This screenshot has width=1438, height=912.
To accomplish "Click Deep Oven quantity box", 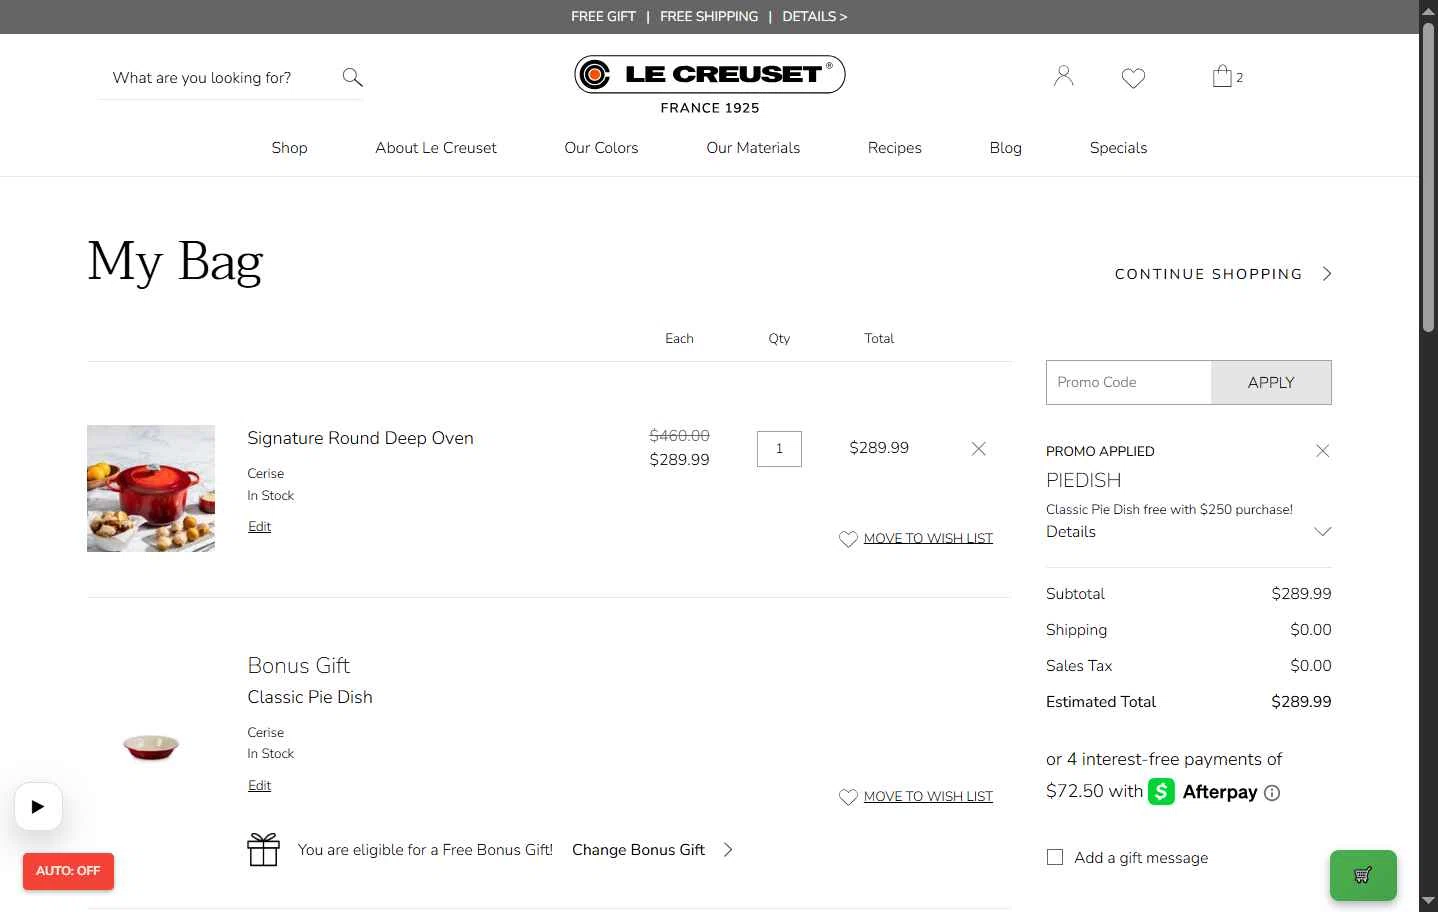I will click(x=779, y=448).
